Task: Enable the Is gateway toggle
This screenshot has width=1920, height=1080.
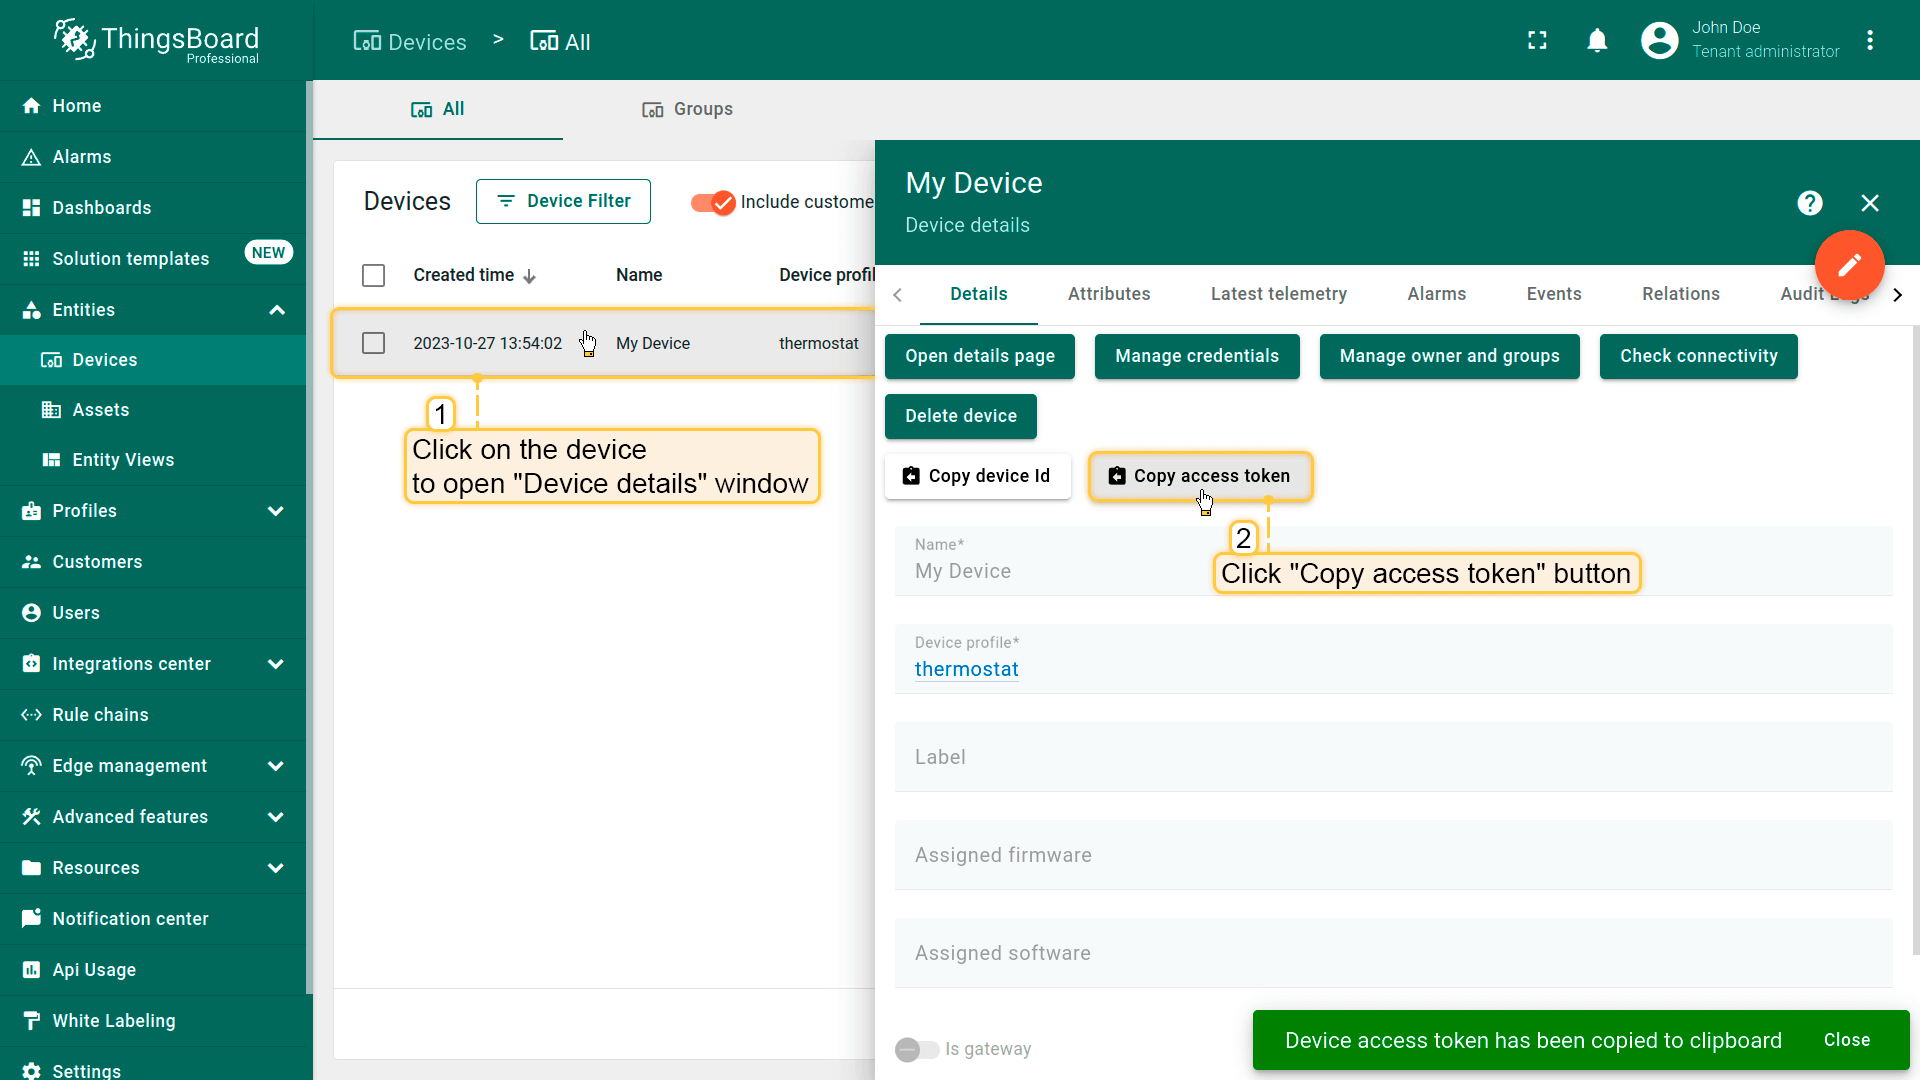Action: (x=916, y=1049)
